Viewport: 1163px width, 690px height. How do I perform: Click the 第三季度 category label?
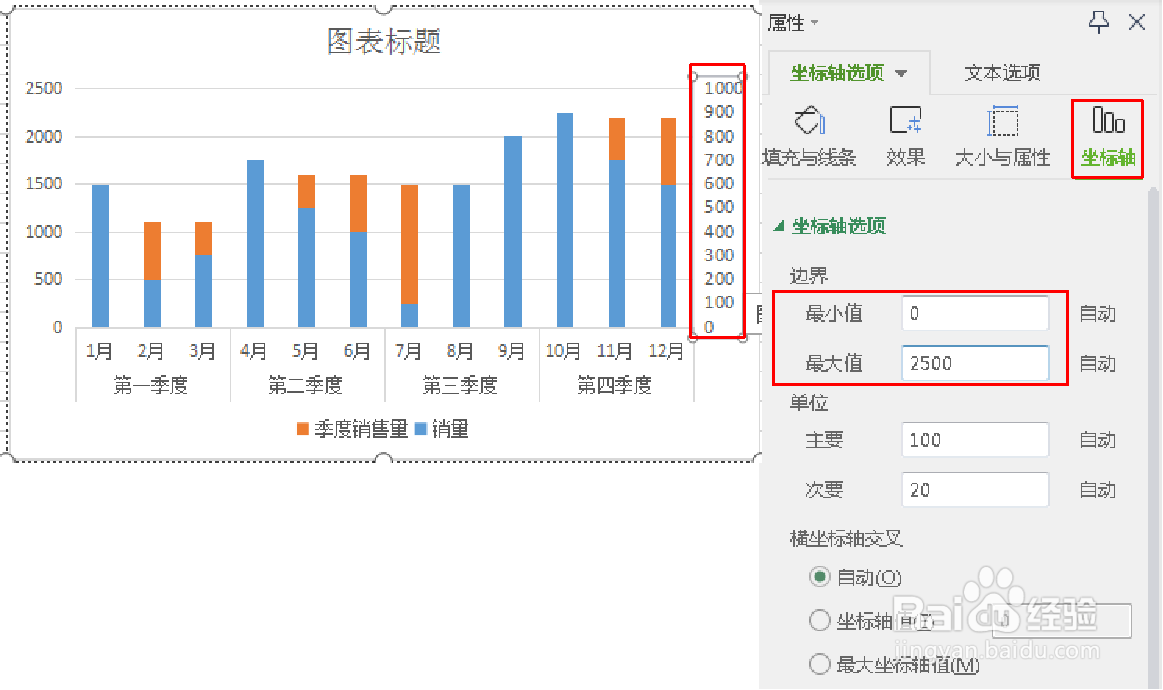459,385
